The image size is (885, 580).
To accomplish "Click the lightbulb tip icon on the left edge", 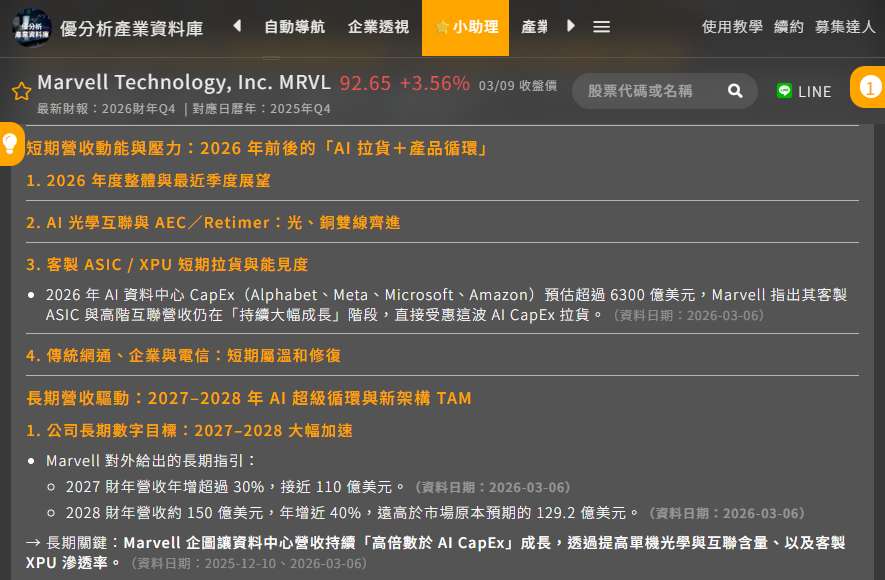I will point(10,144).
